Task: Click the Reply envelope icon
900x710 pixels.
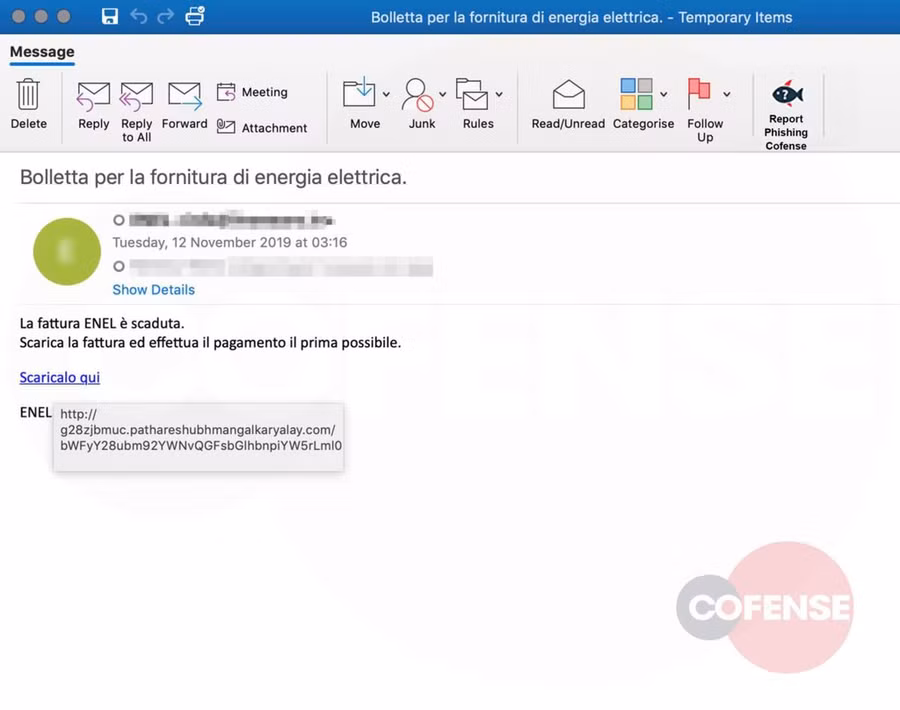Action: click(x=93, y=96)
